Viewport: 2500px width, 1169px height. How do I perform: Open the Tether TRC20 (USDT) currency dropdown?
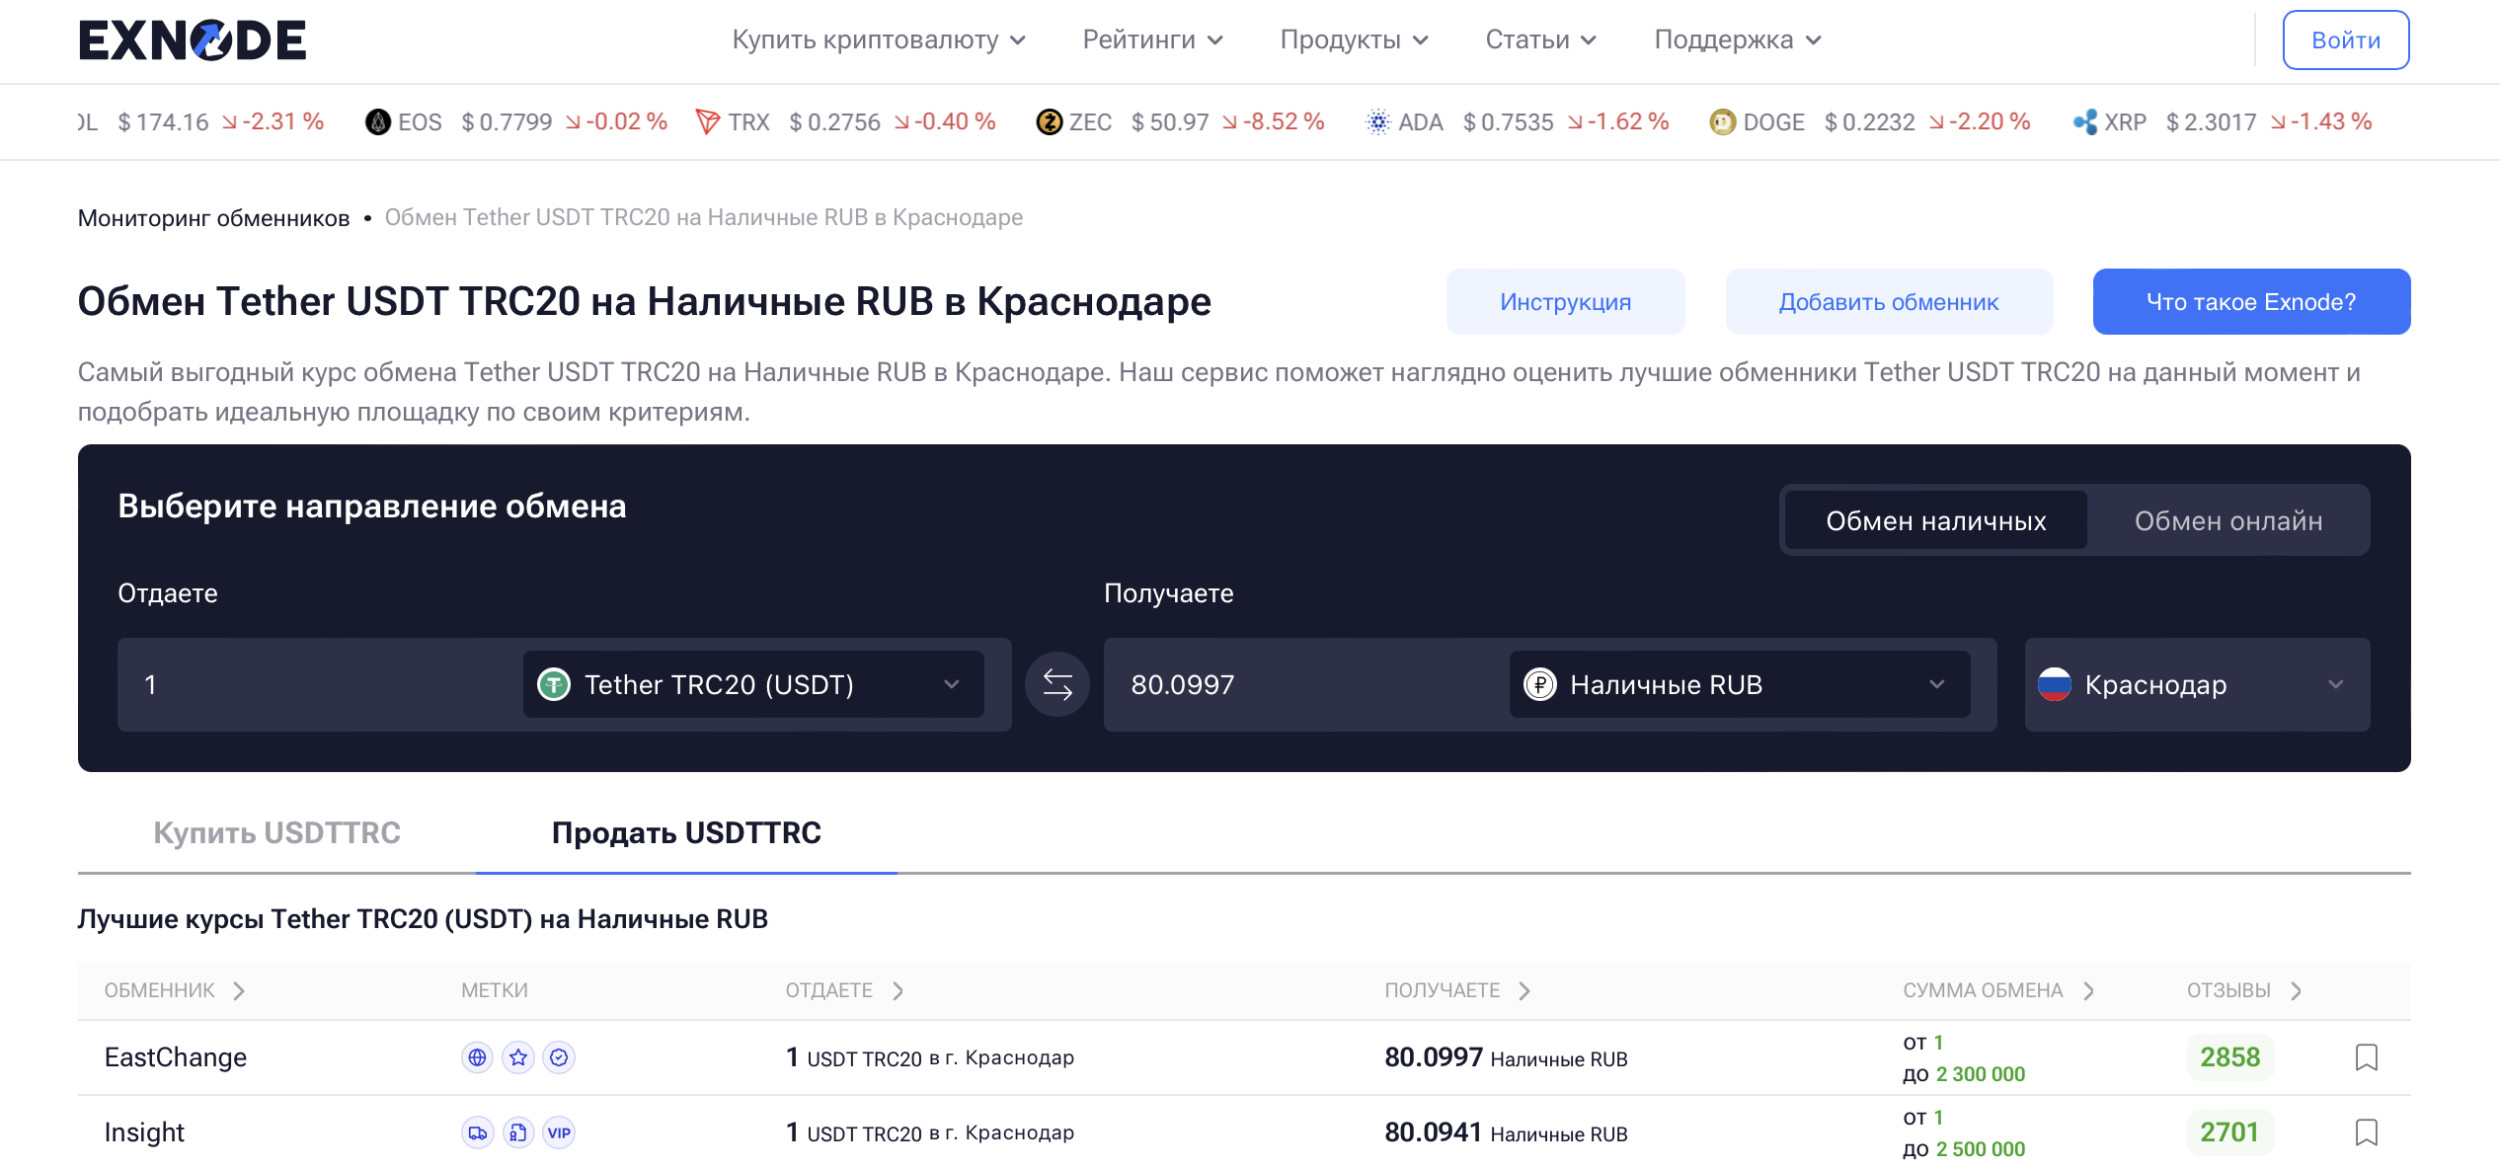click(x=752, y=685)
